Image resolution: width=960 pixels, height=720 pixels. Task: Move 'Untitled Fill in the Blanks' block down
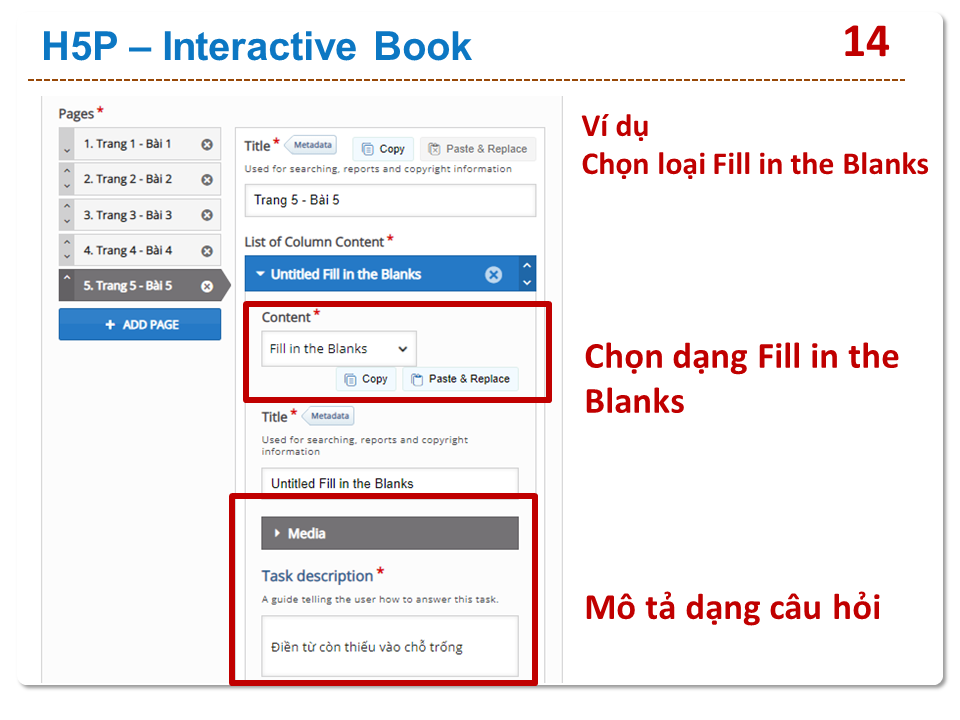527,283
